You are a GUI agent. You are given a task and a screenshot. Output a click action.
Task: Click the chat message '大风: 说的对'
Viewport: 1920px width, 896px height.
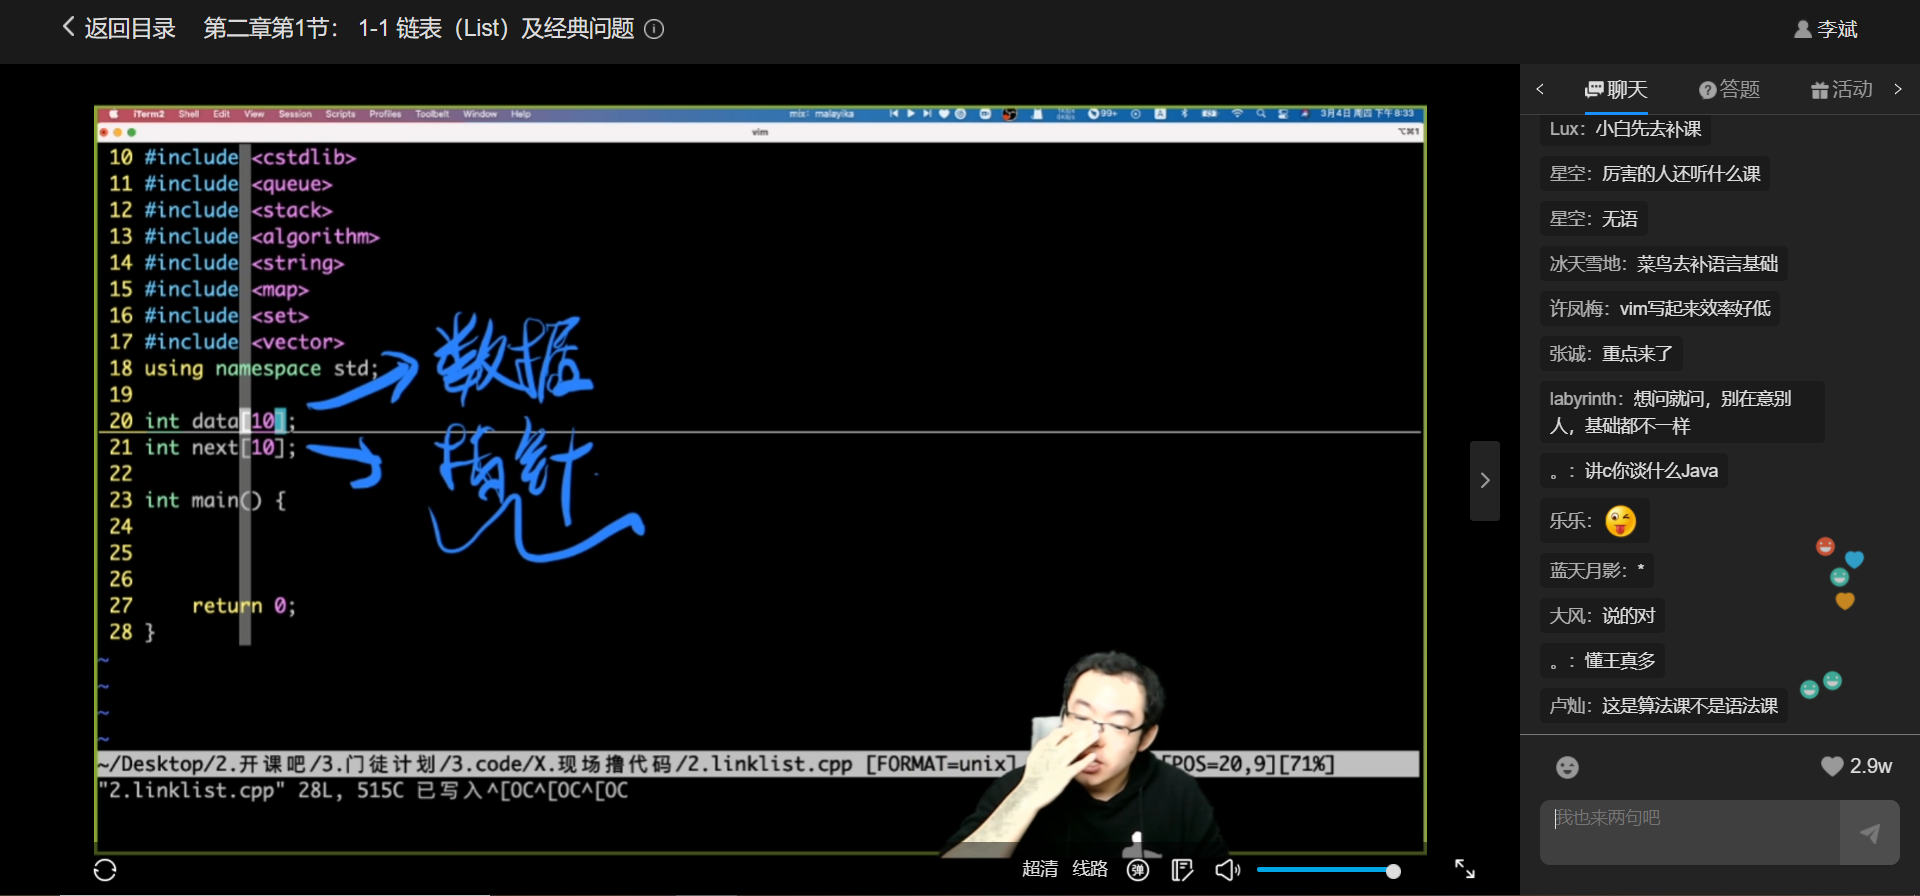point(1602,615)
